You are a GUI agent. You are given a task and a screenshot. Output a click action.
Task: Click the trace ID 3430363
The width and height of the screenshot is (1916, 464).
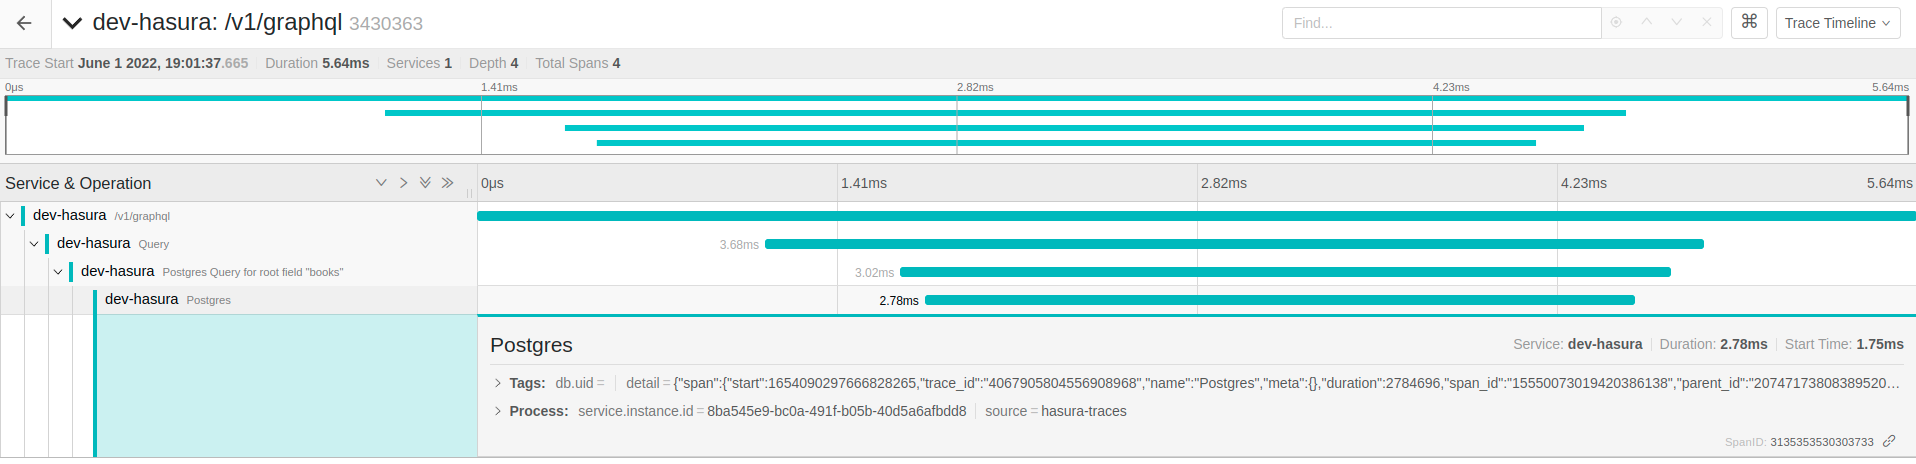(386, 23)
